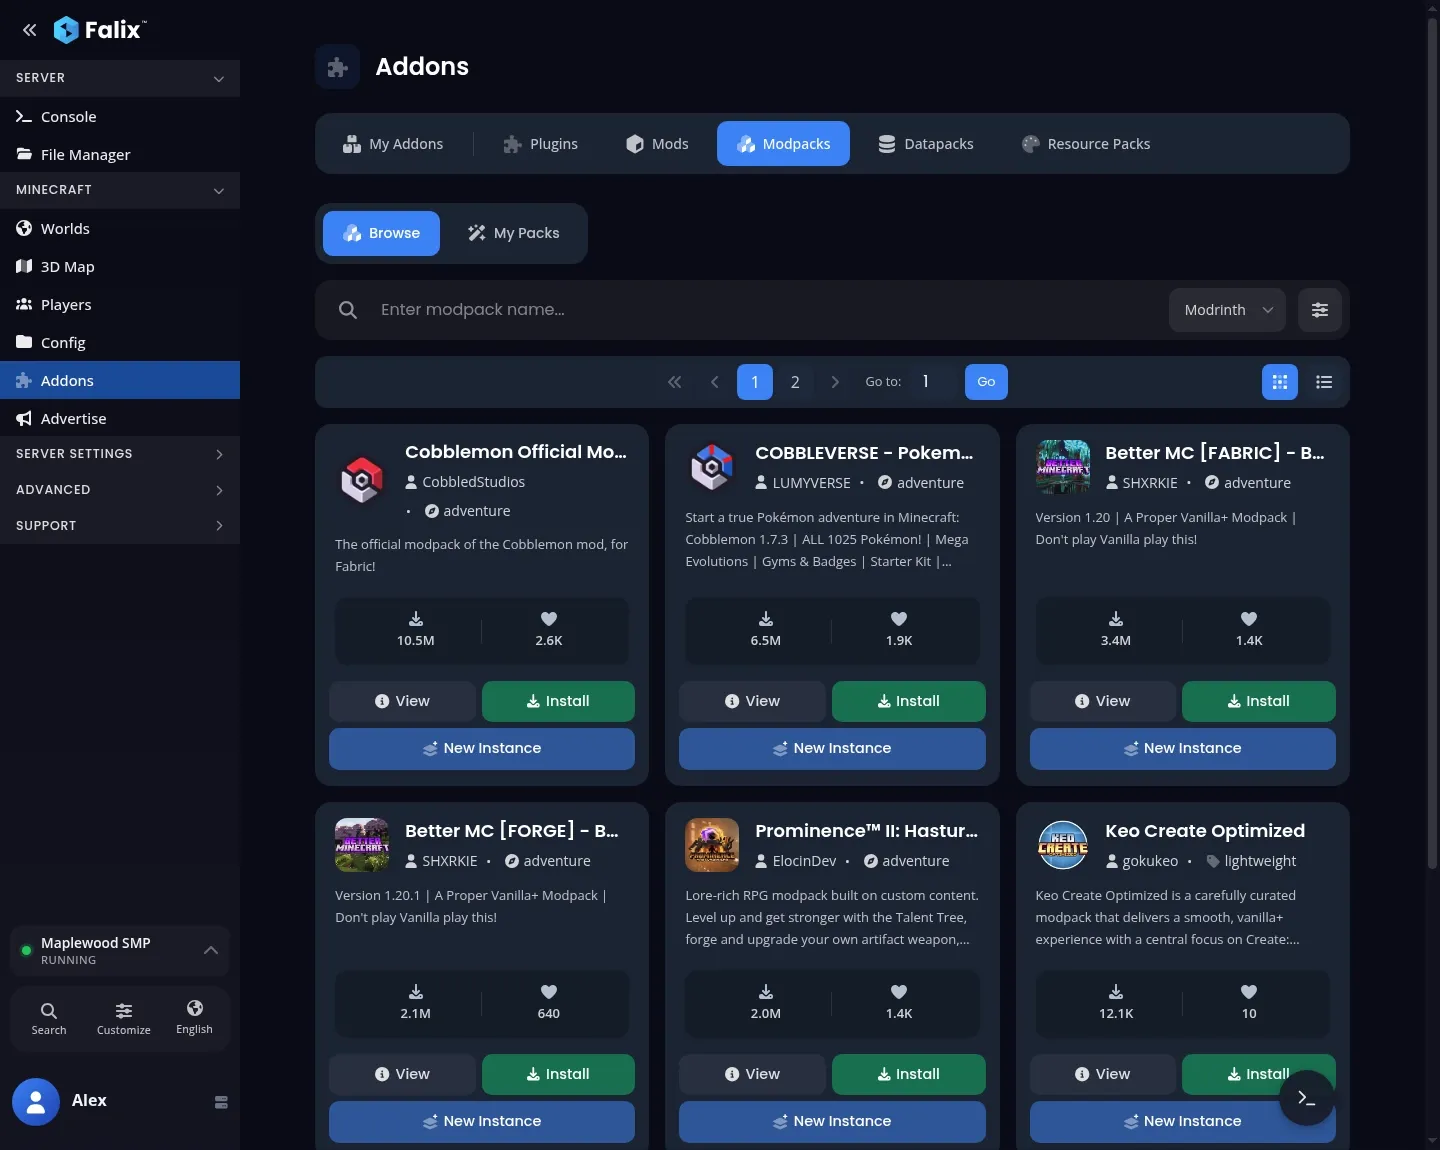Image resolution: width=1440 pixels, height=1150 pixels.
Task: Click the modpack name search field
Action: pyautogui.click(x=765, y=310)
